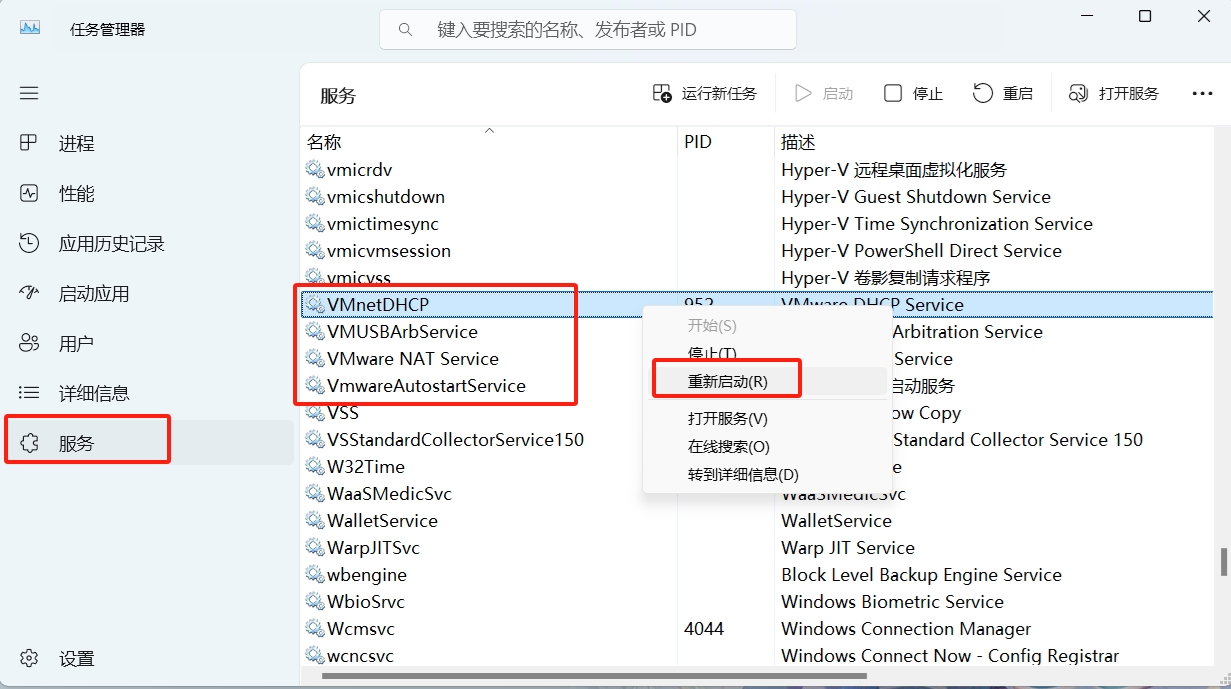Click the gear icon of W32Time service
Screen dimensions: 1231x689
(315, 467)
